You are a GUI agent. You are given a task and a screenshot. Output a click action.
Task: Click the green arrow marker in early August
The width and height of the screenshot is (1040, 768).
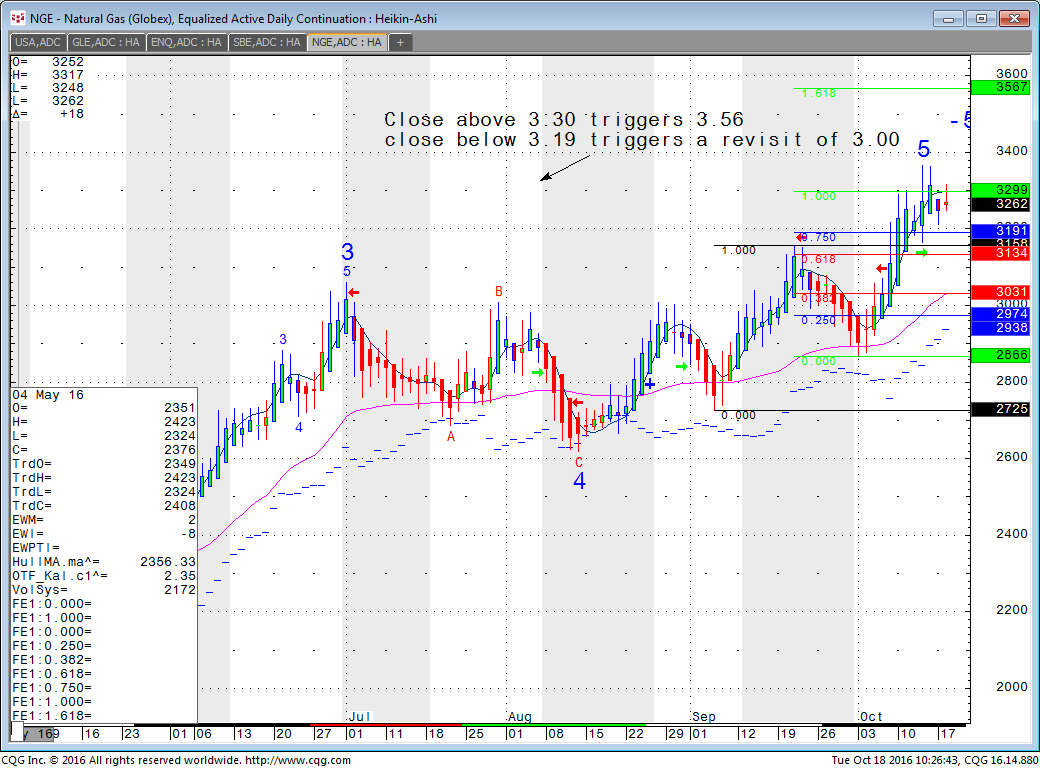538,373
